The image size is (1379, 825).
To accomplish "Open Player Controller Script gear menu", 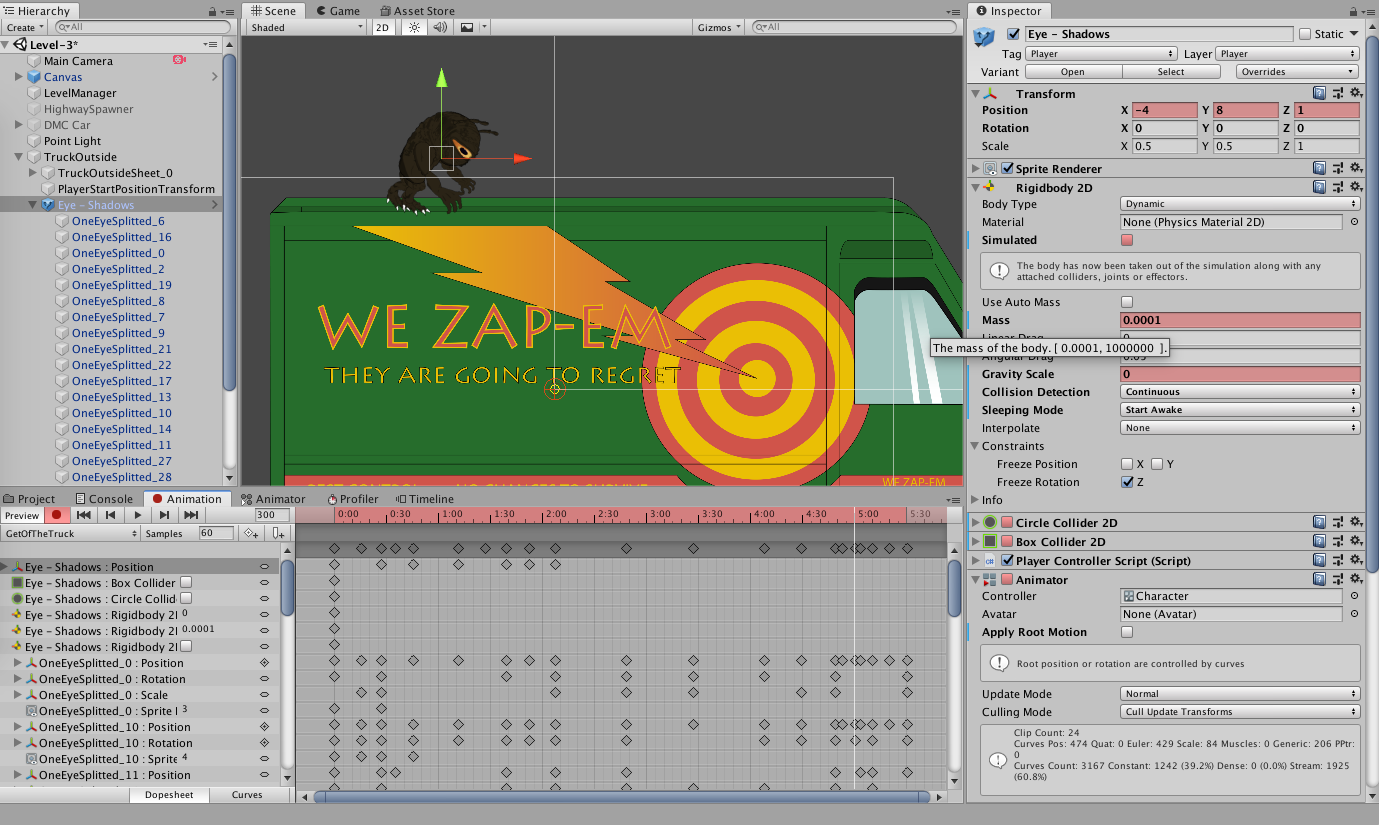I will 1355,561.
